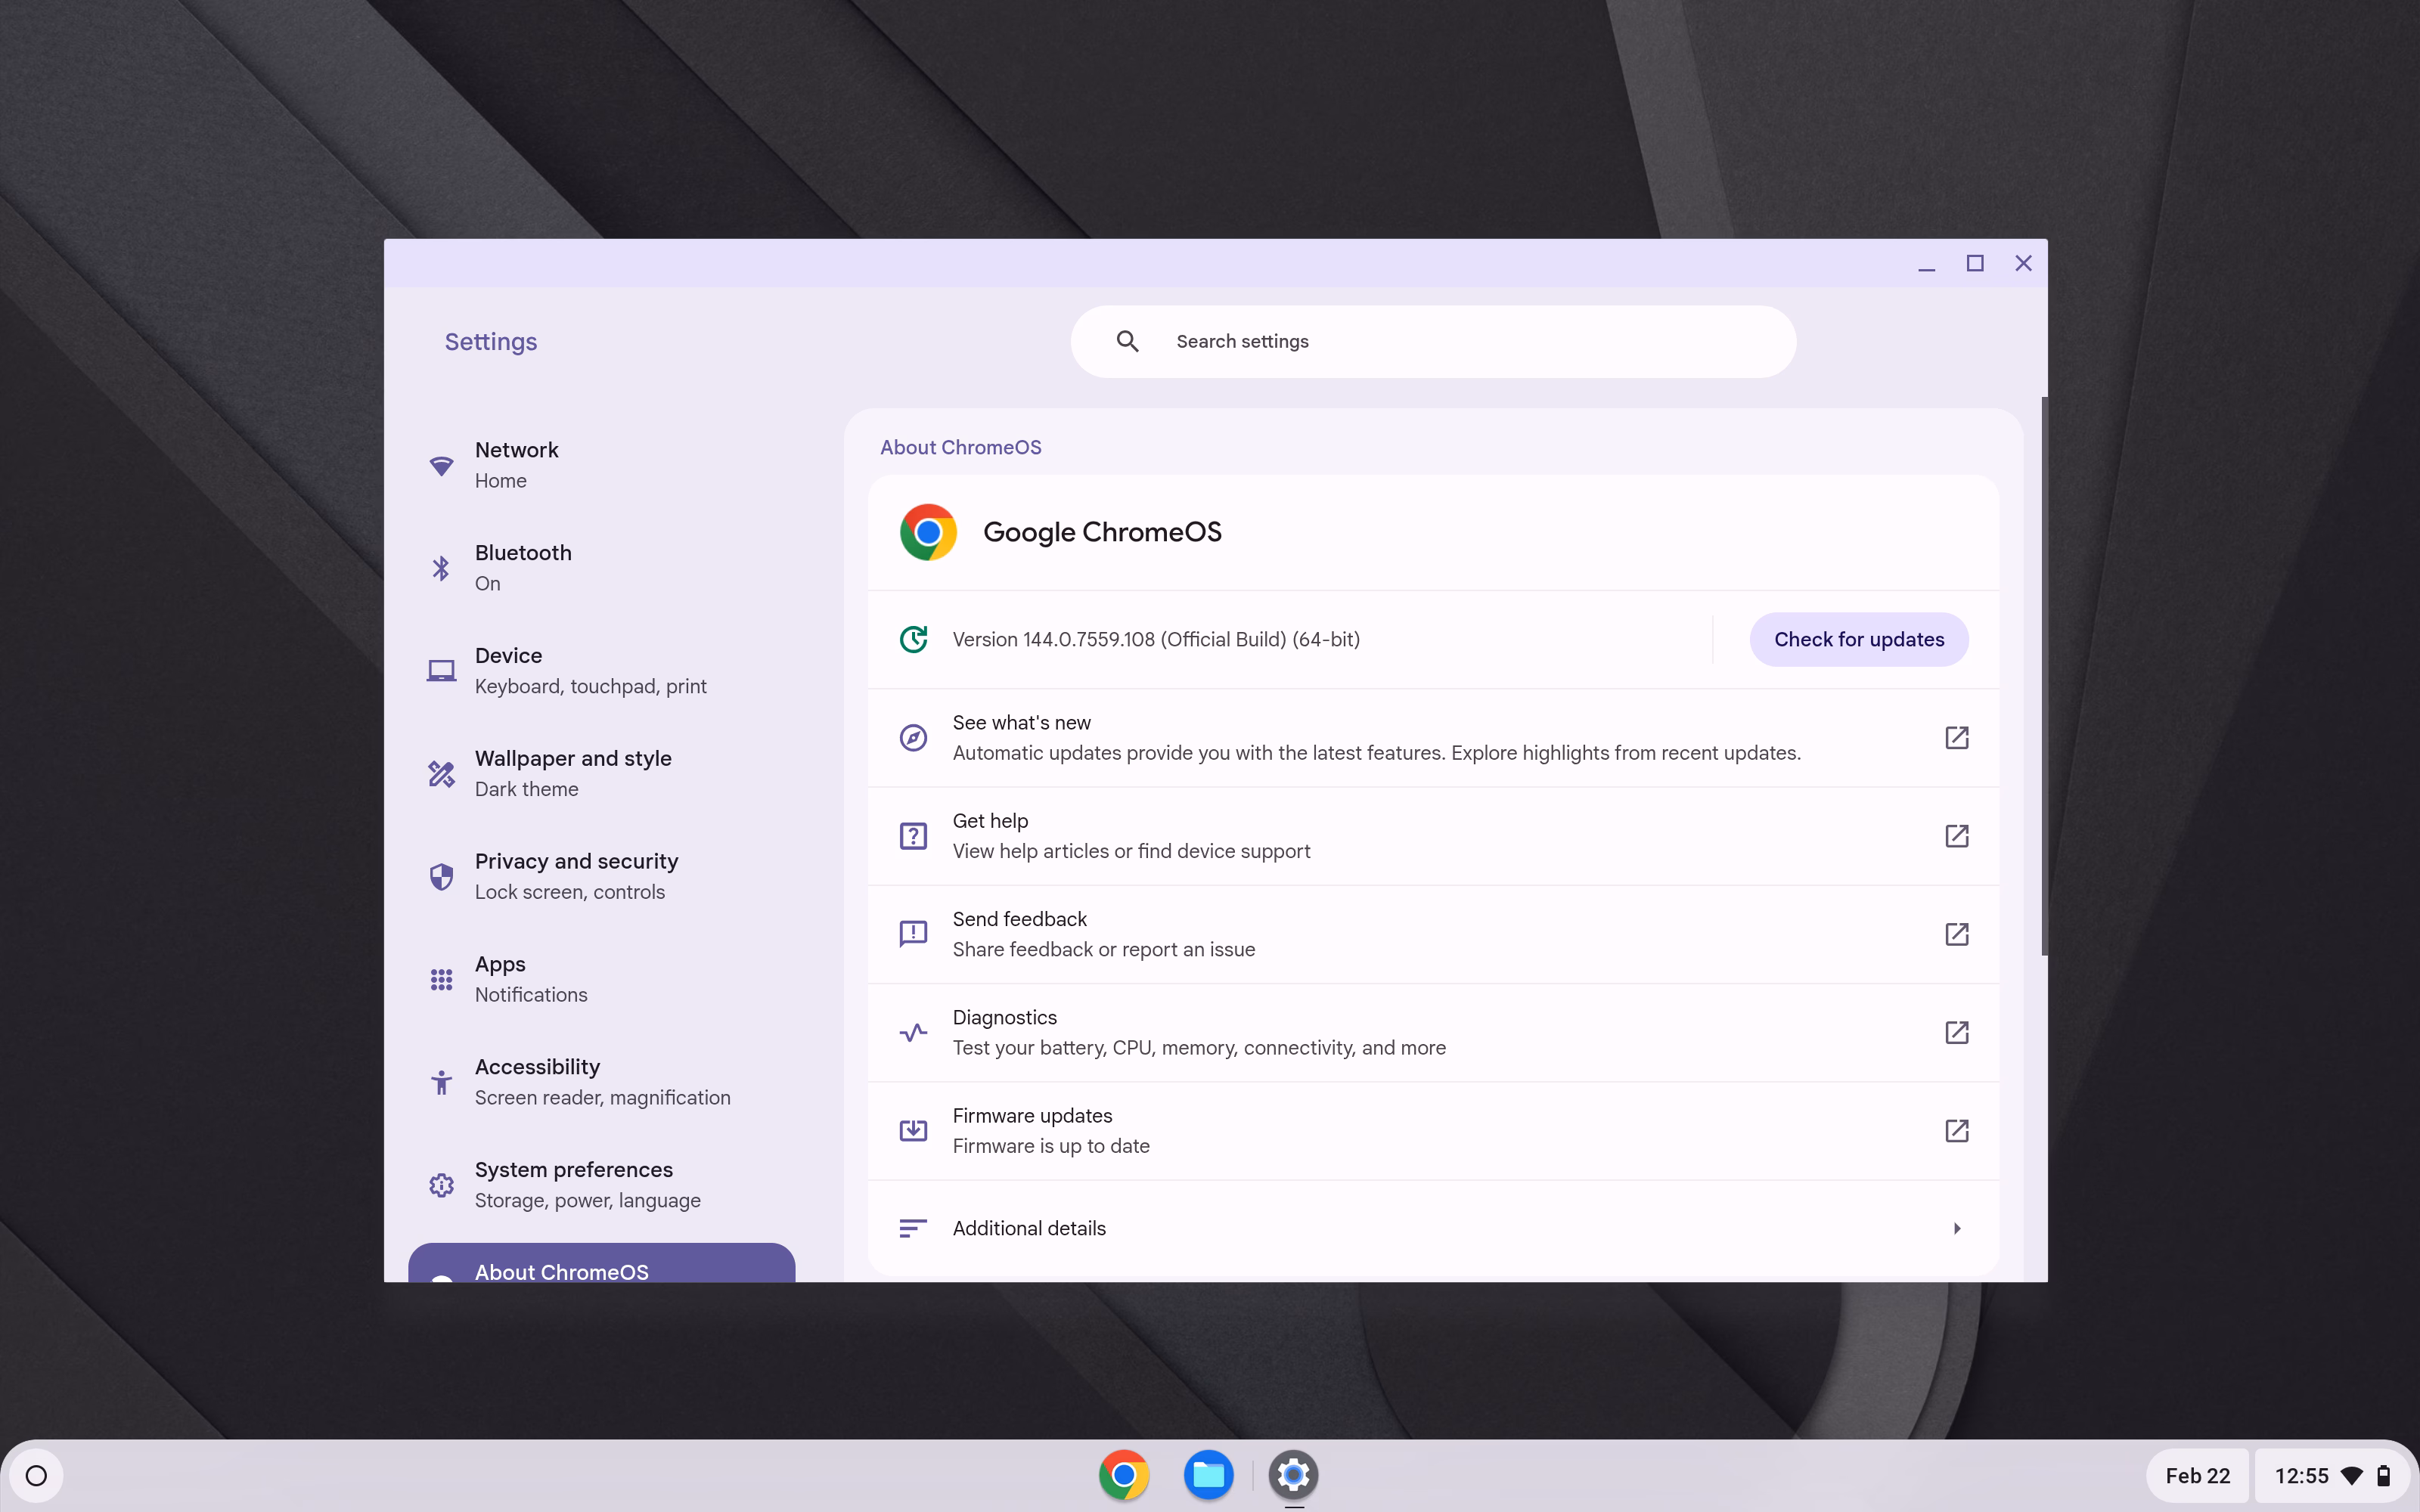Open Chrome from the shelf
Image resolution: width=2420 pixels, height=1512 pixels.
pos(1124,1474)
